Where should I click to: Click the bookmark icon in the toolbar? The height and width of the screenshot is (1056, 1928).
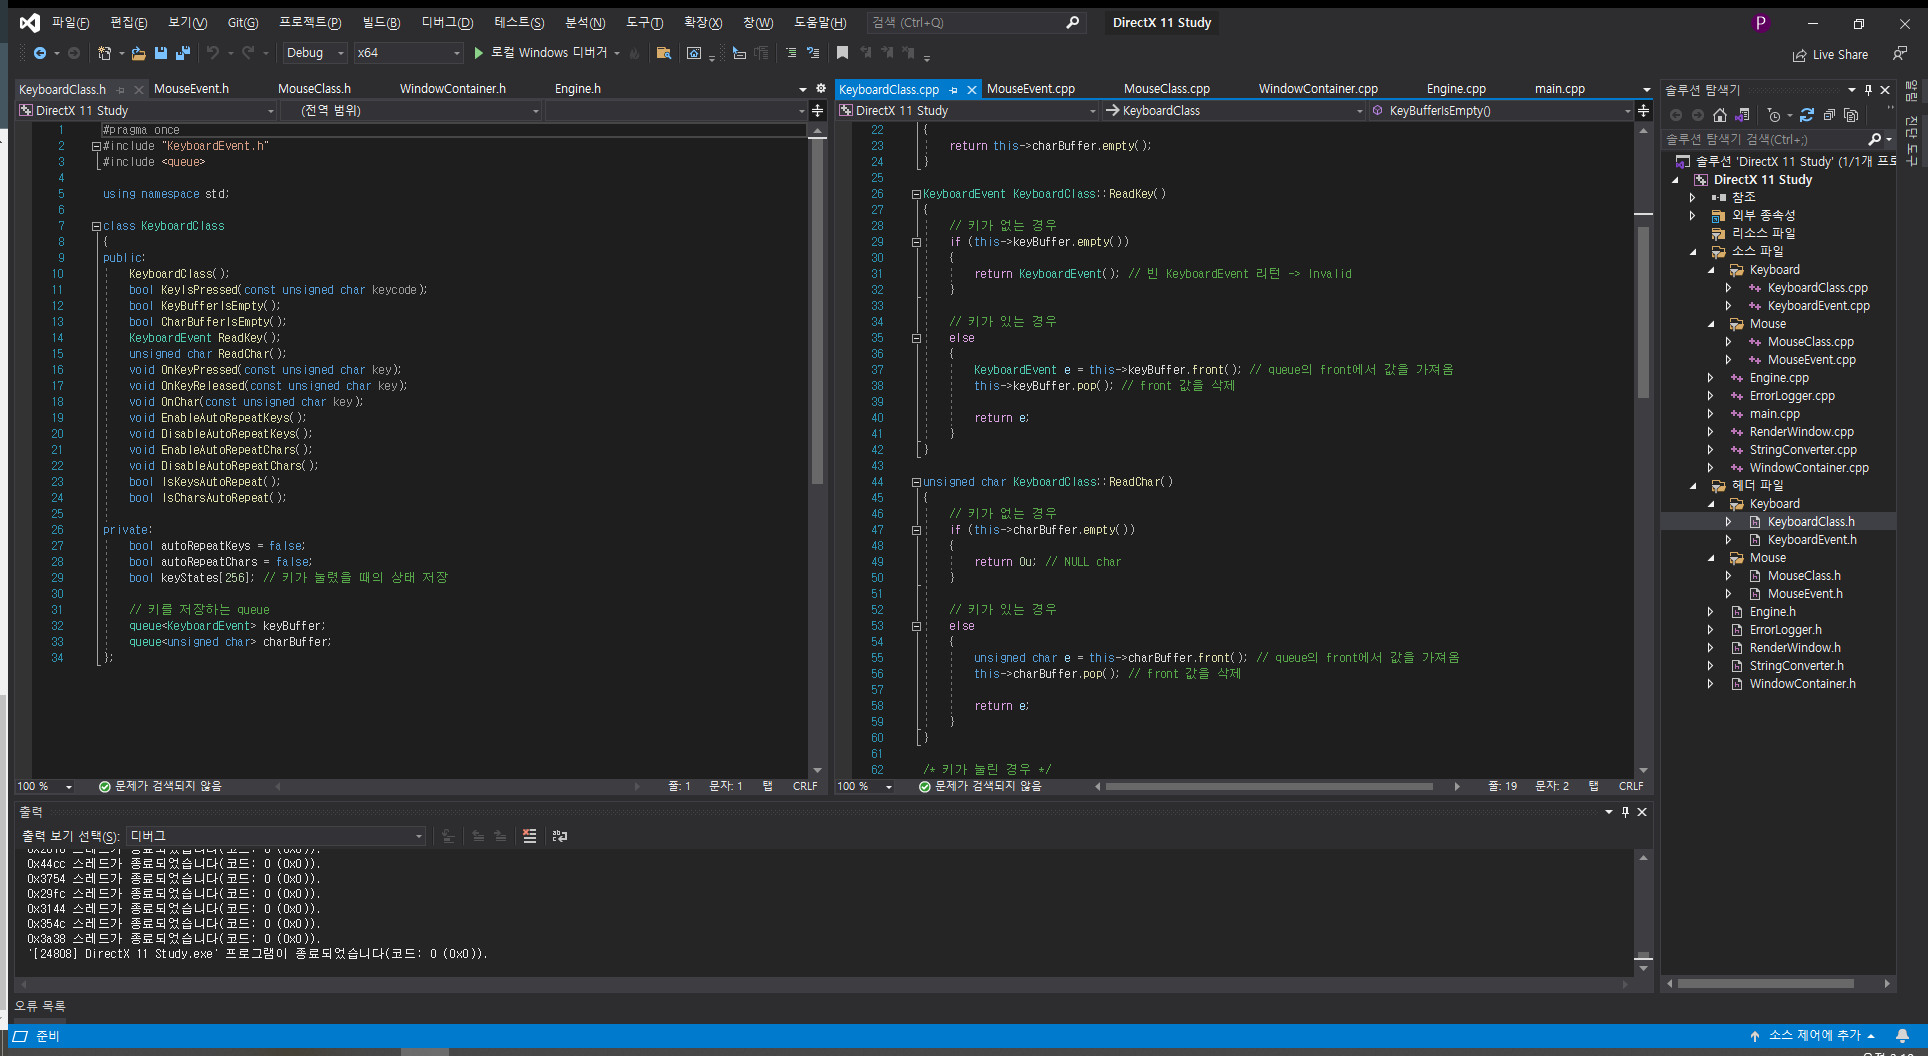(842, 53)
